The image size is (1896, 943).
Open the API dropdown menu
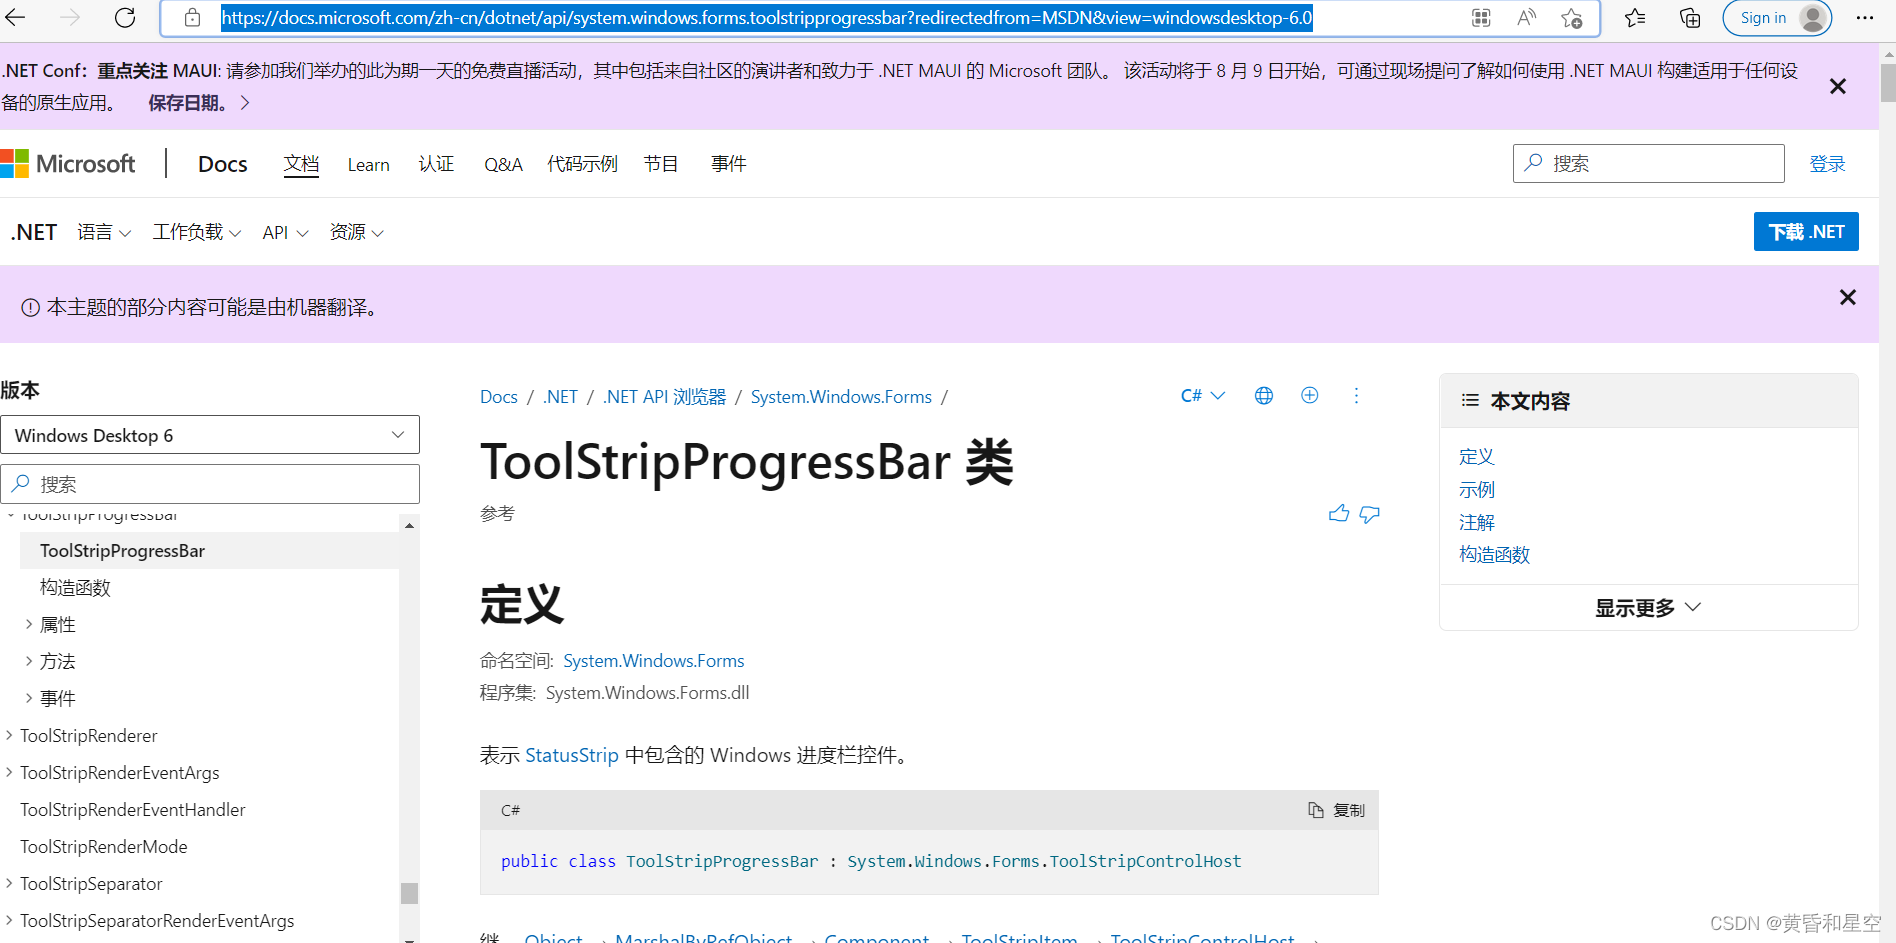[x=285, y=232]
